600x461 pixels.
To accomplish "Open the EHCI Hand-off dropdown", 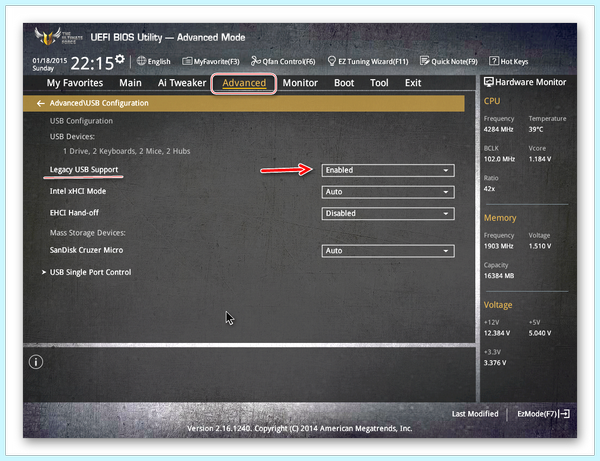I will 388,213.
